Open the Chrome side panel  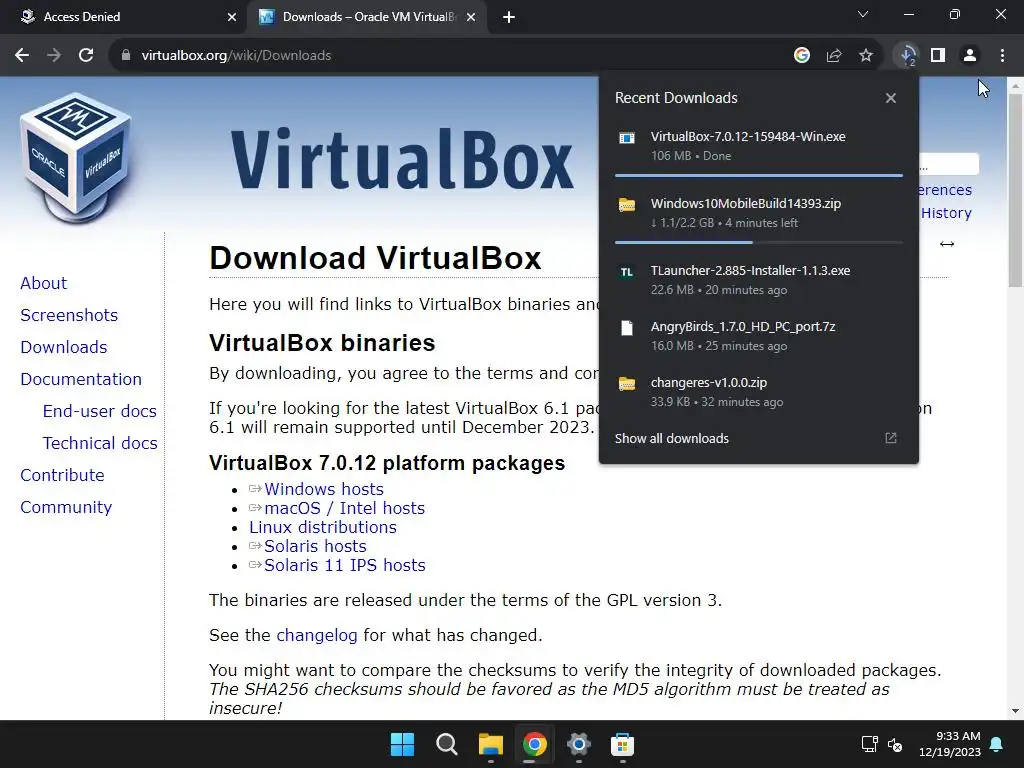coord(938,56)
